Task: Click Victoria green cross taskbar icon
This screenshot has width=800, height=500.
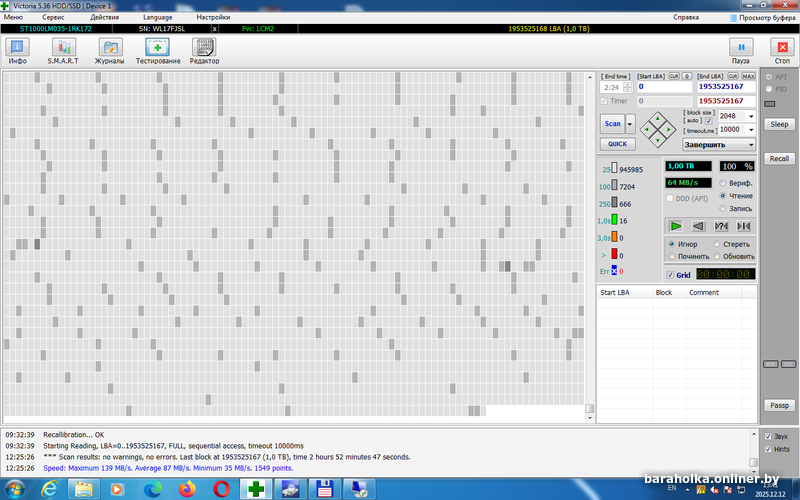Action: point(256,489)
